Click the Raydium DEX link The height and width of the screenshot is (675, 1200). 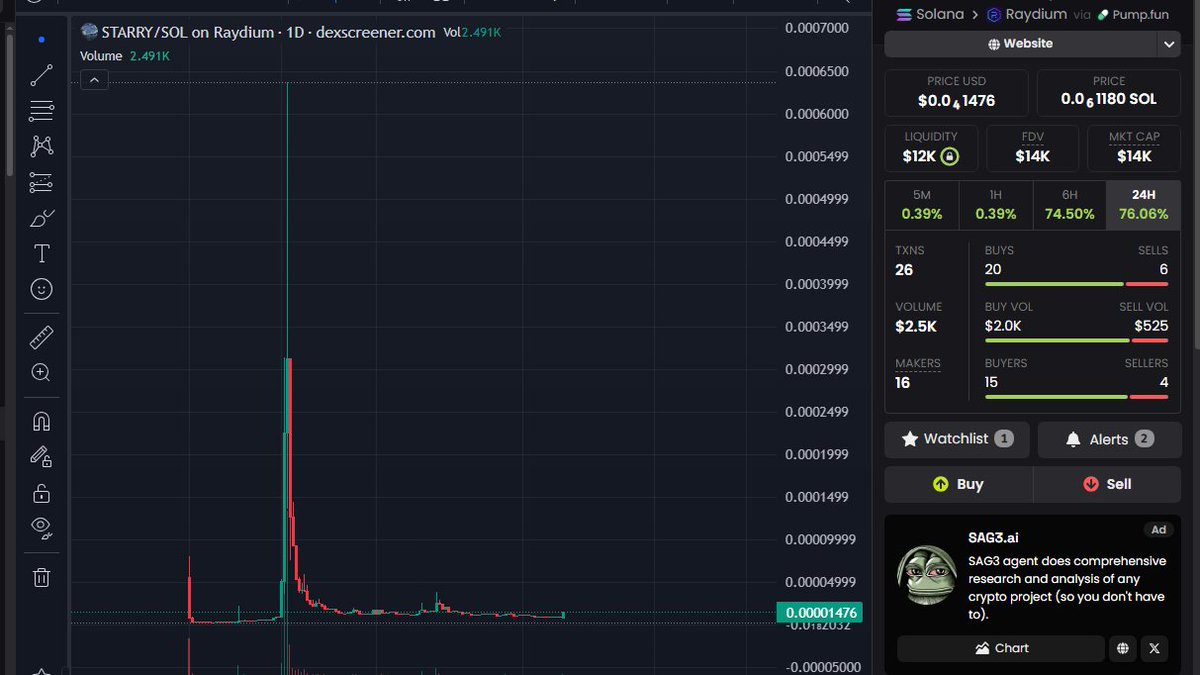1027,15
